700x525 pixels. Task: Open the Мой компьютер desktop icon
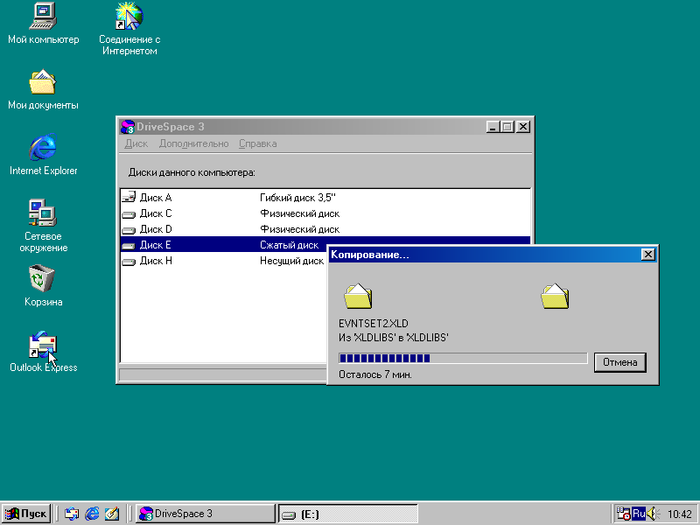coord(43,16)
